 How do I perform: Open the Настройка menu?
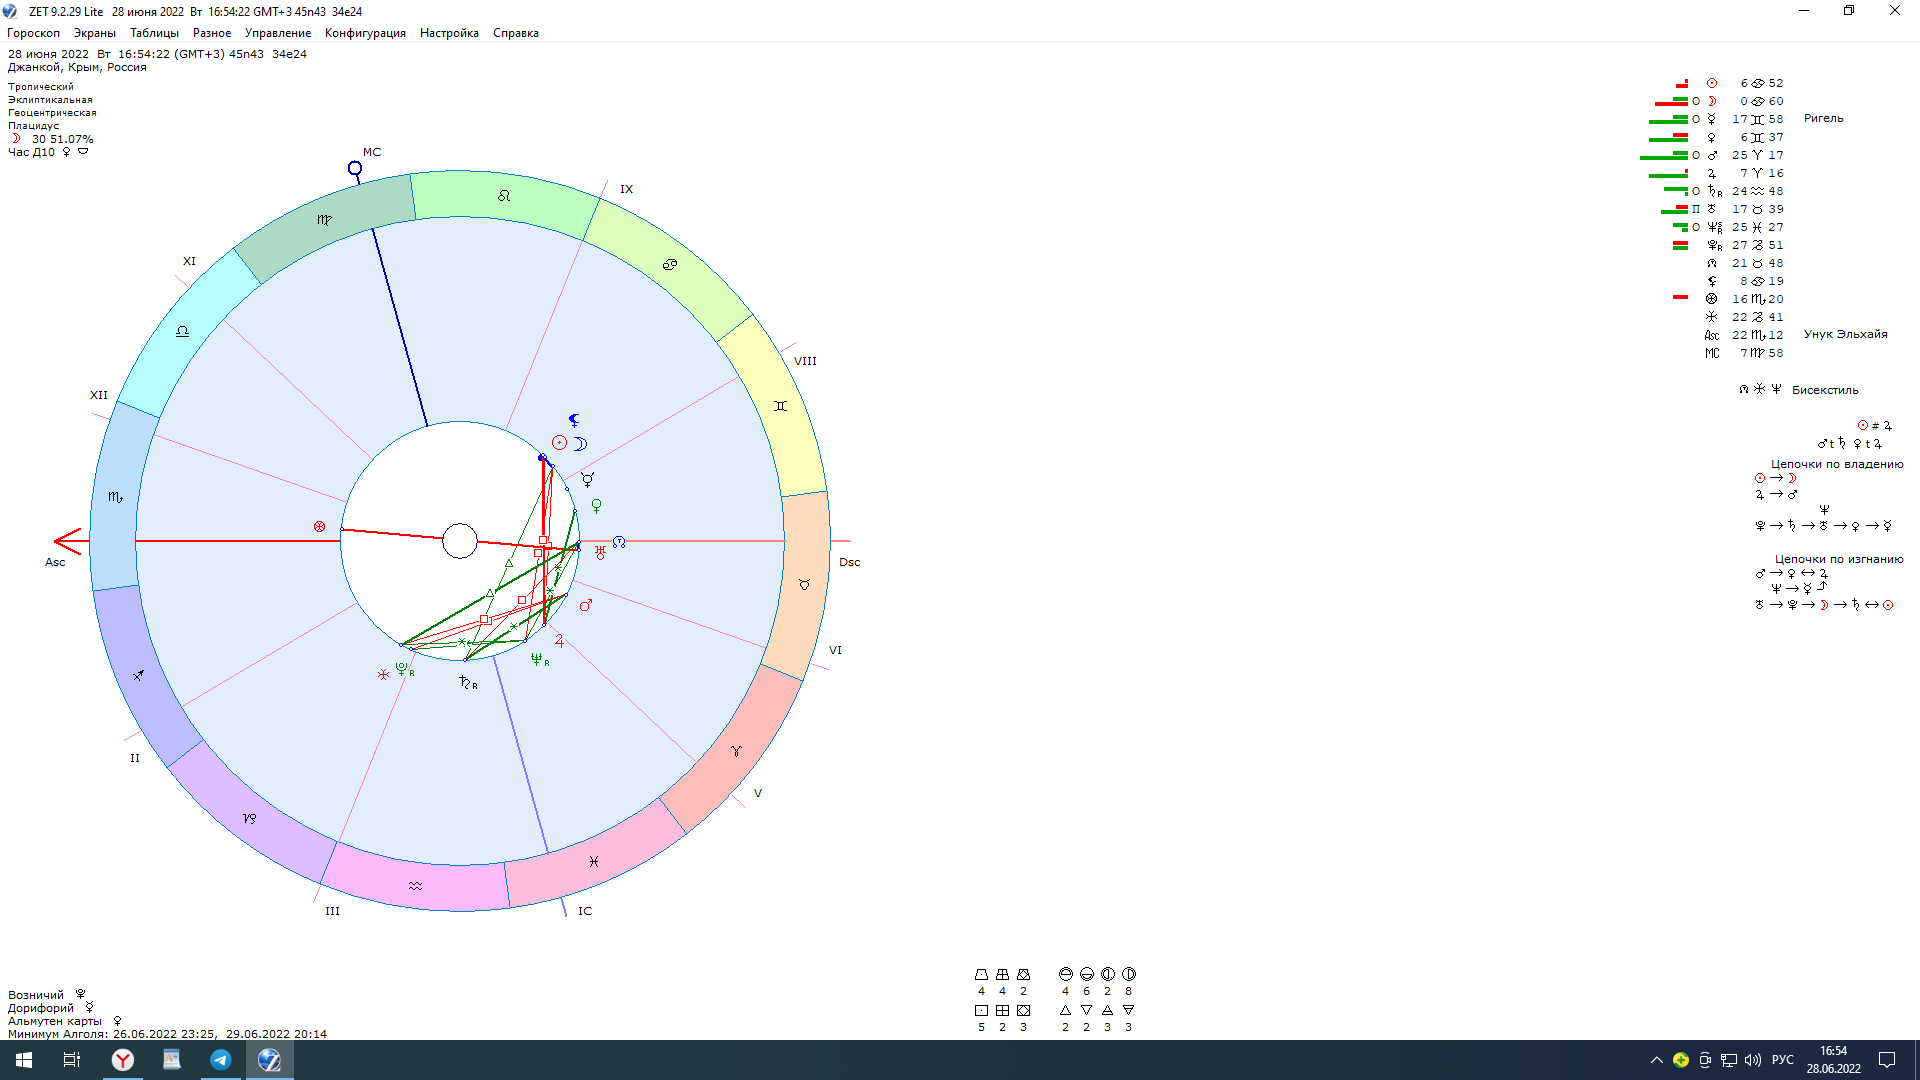[449, 33]
